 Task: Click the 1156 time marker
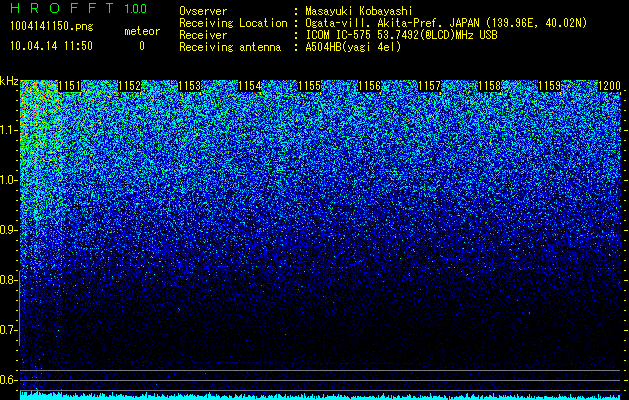369,86
